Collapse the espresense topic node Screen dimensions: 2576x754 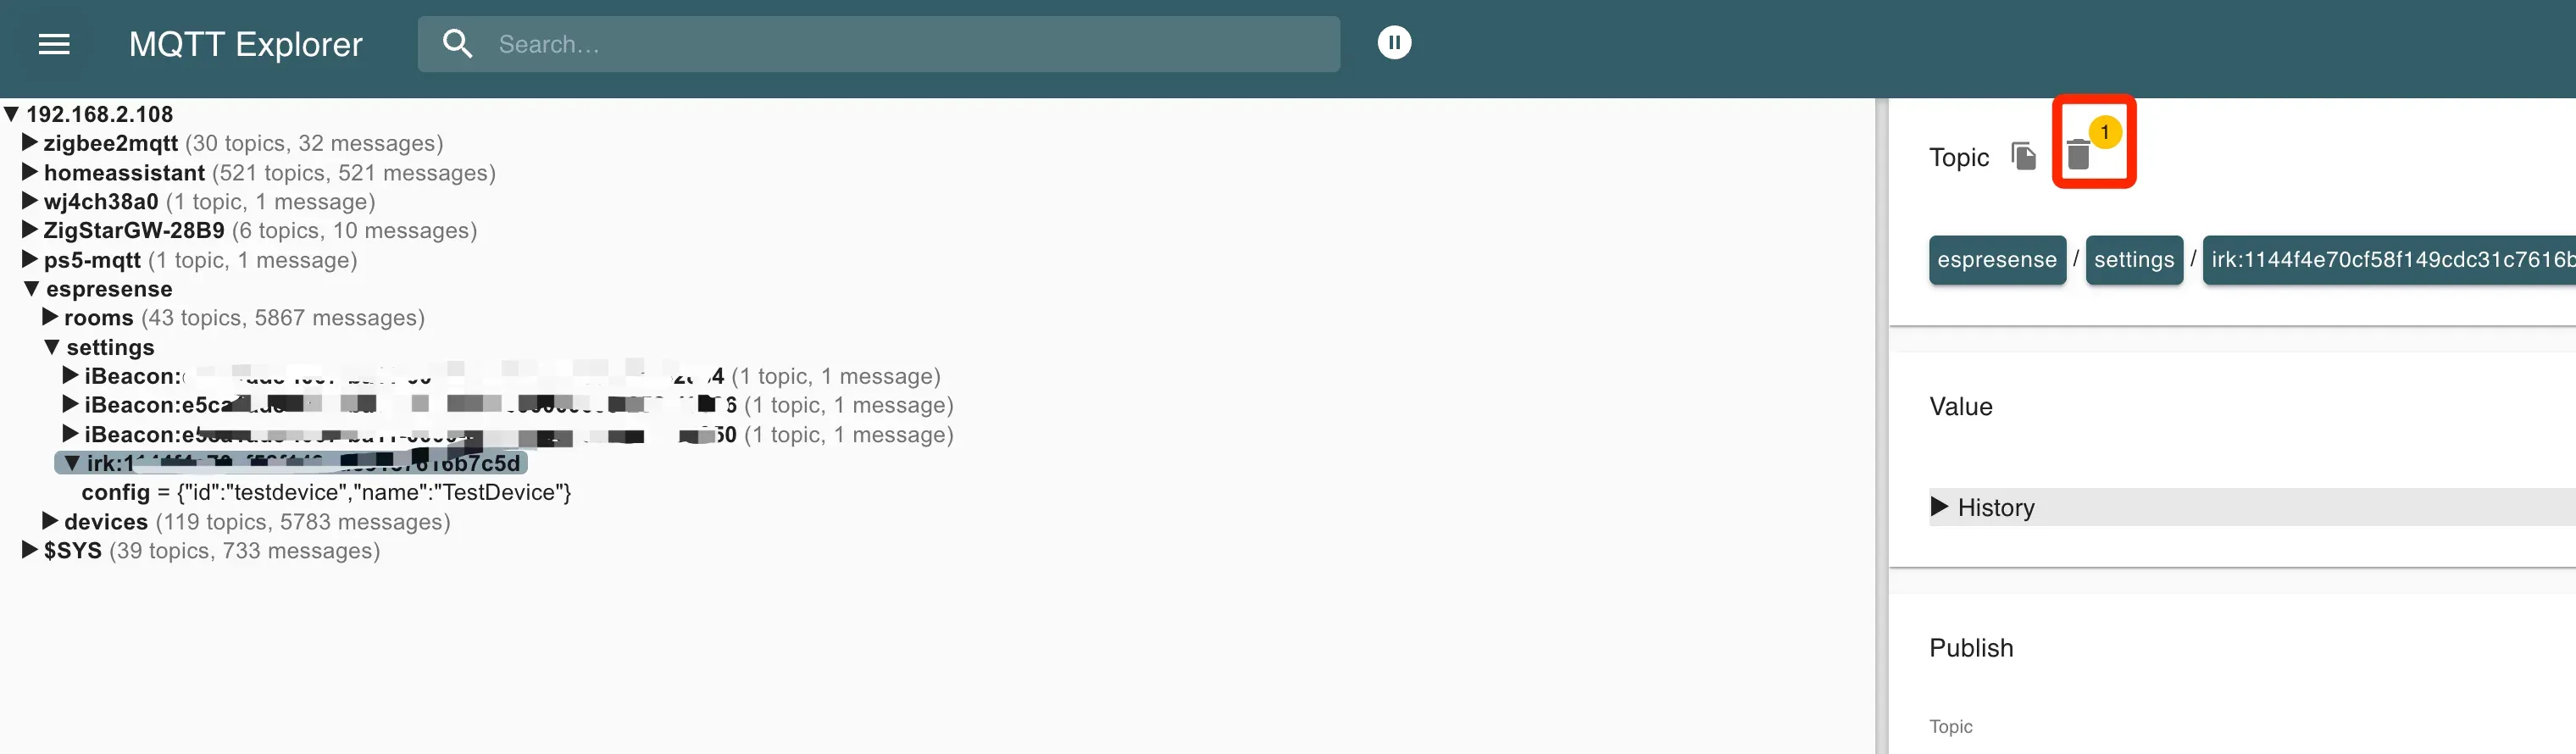click(x=31, y=289)
